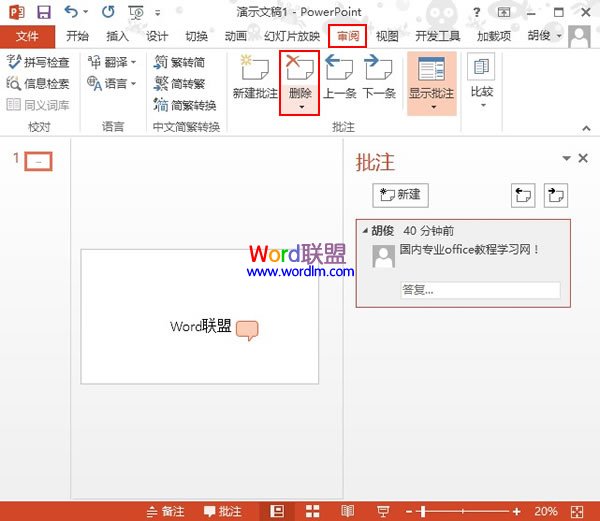Switch to the 动画 tab
600x521 pixels.
[236, 36]
